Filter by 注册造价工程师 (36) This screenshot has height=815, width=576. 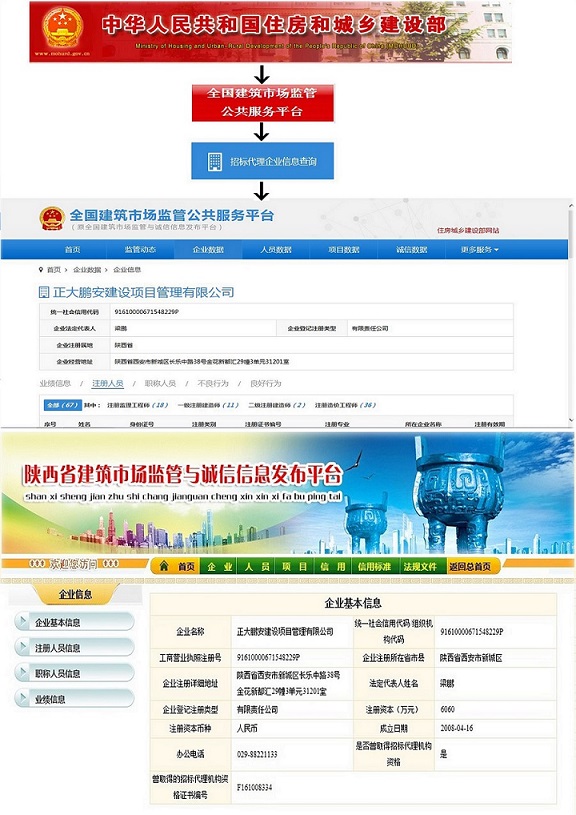[x=345, y=405]
